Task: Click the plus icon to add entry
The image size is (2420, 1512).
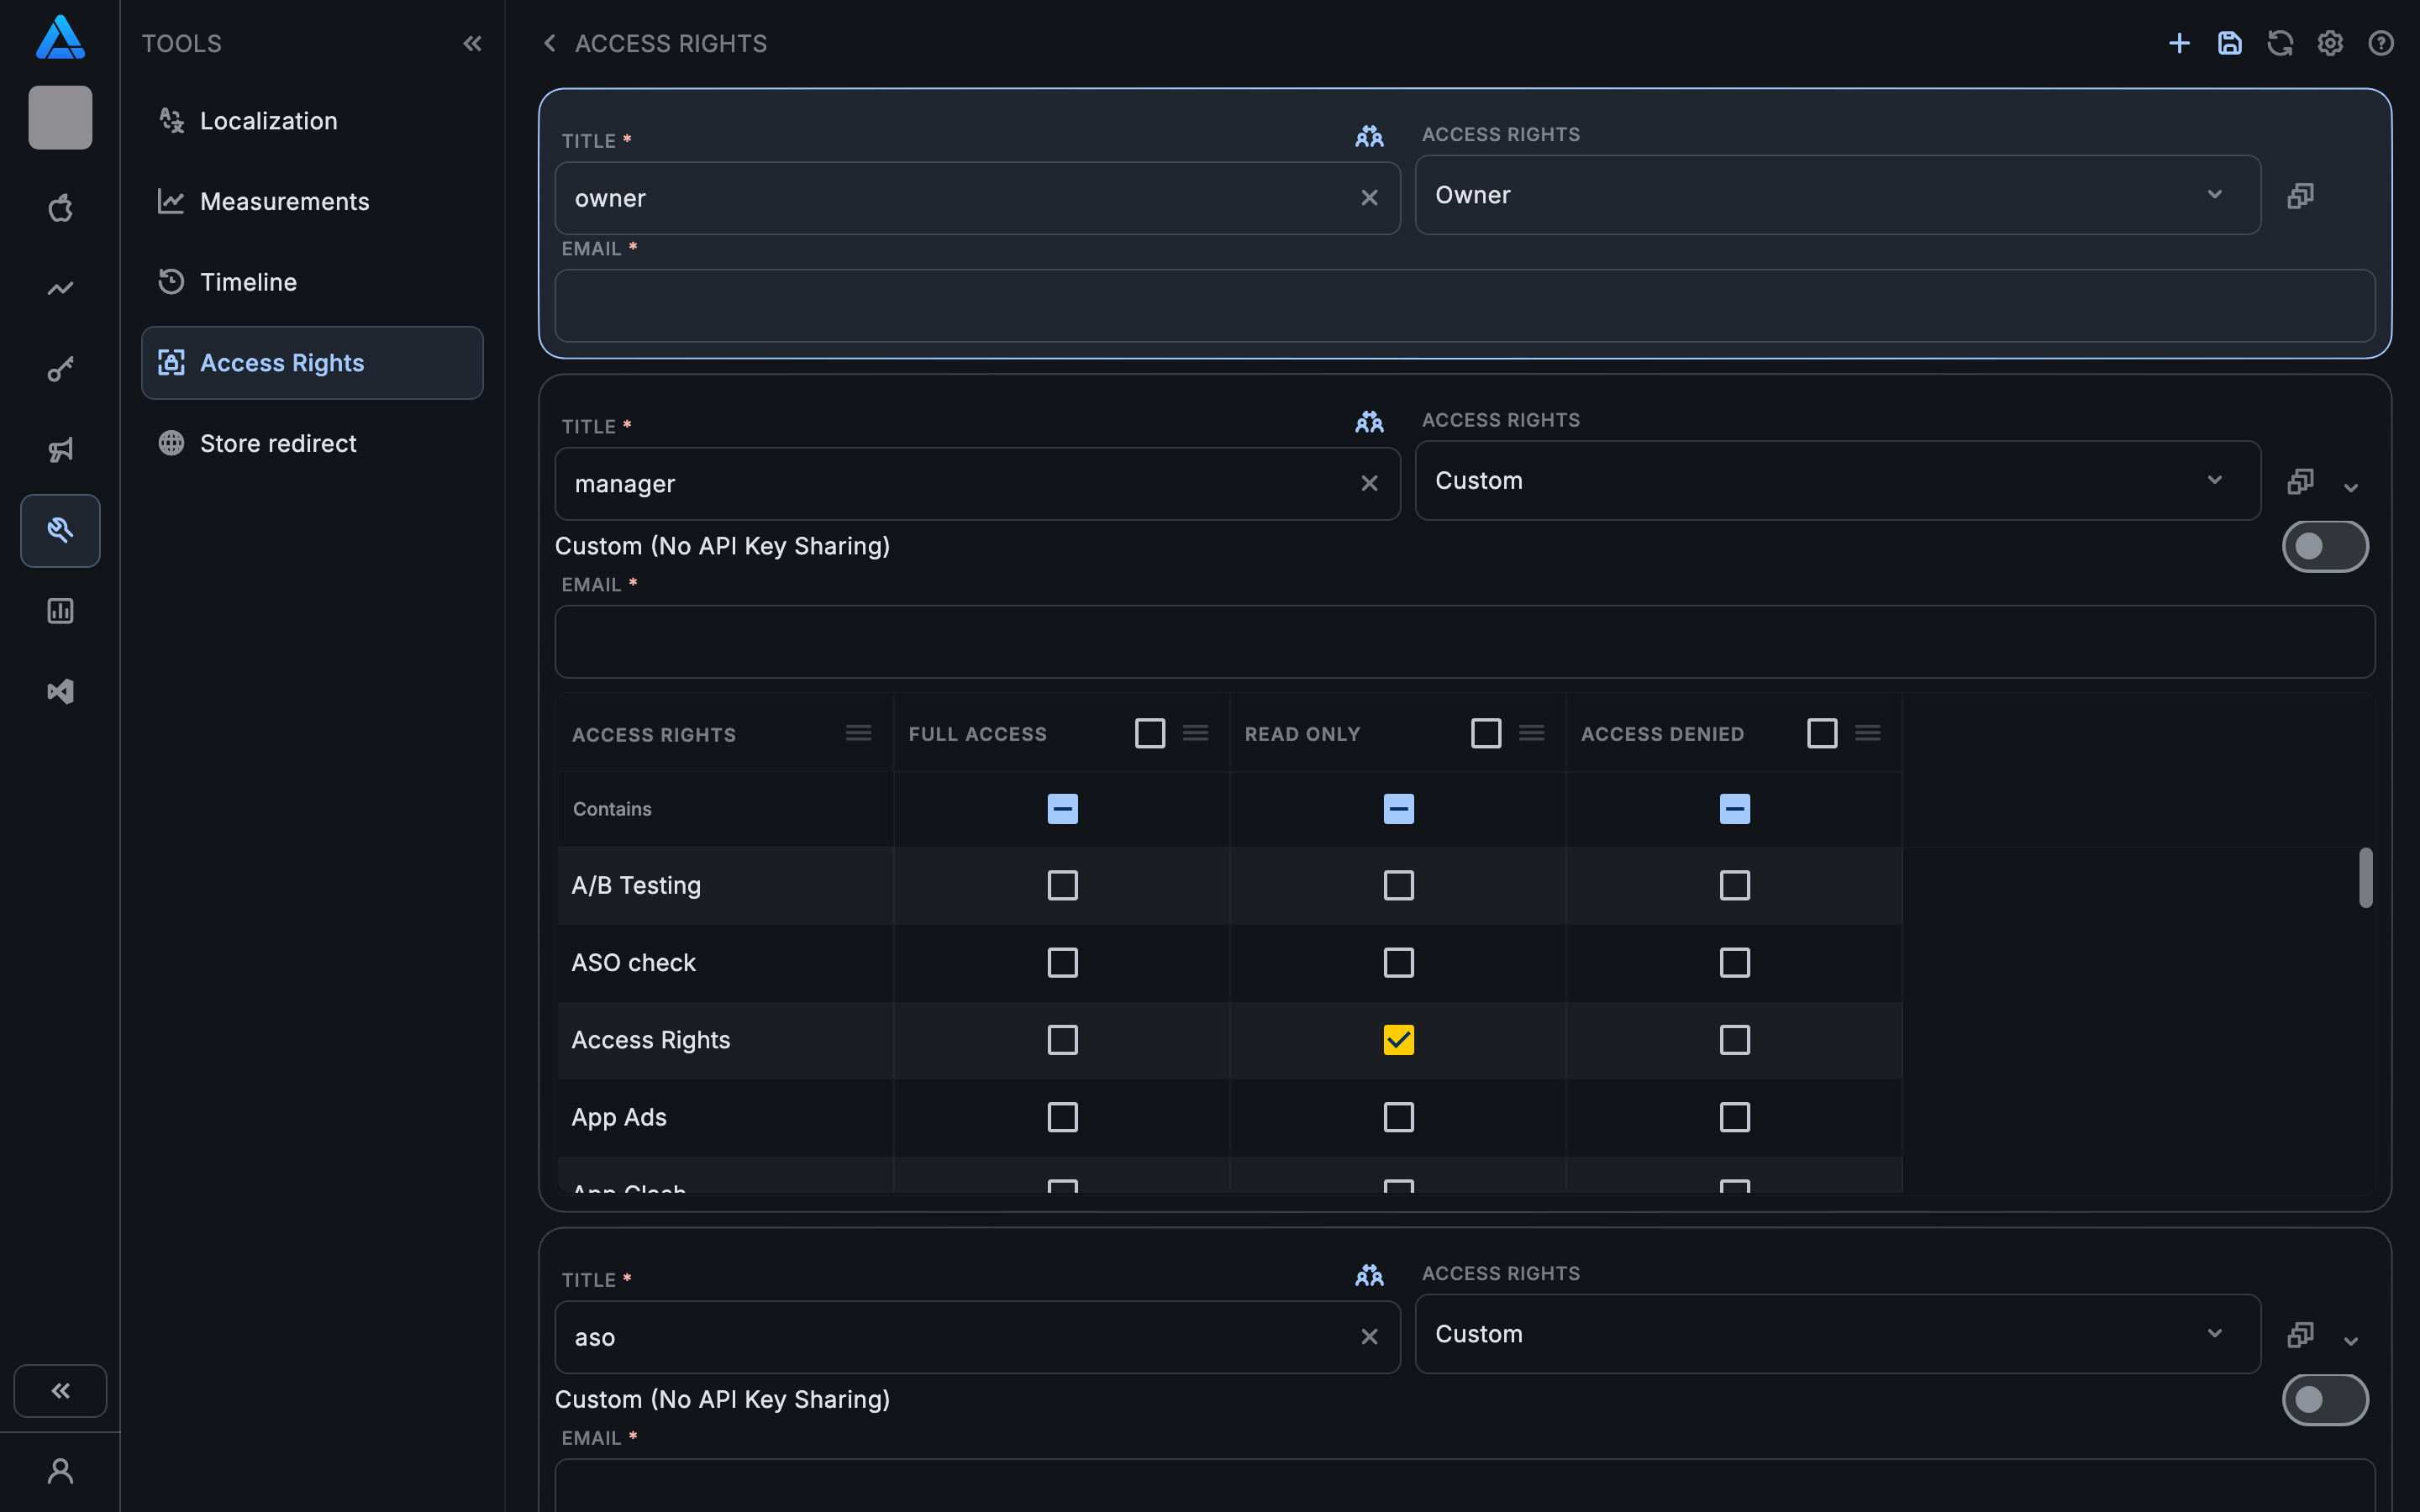Action: point(2179,43)
